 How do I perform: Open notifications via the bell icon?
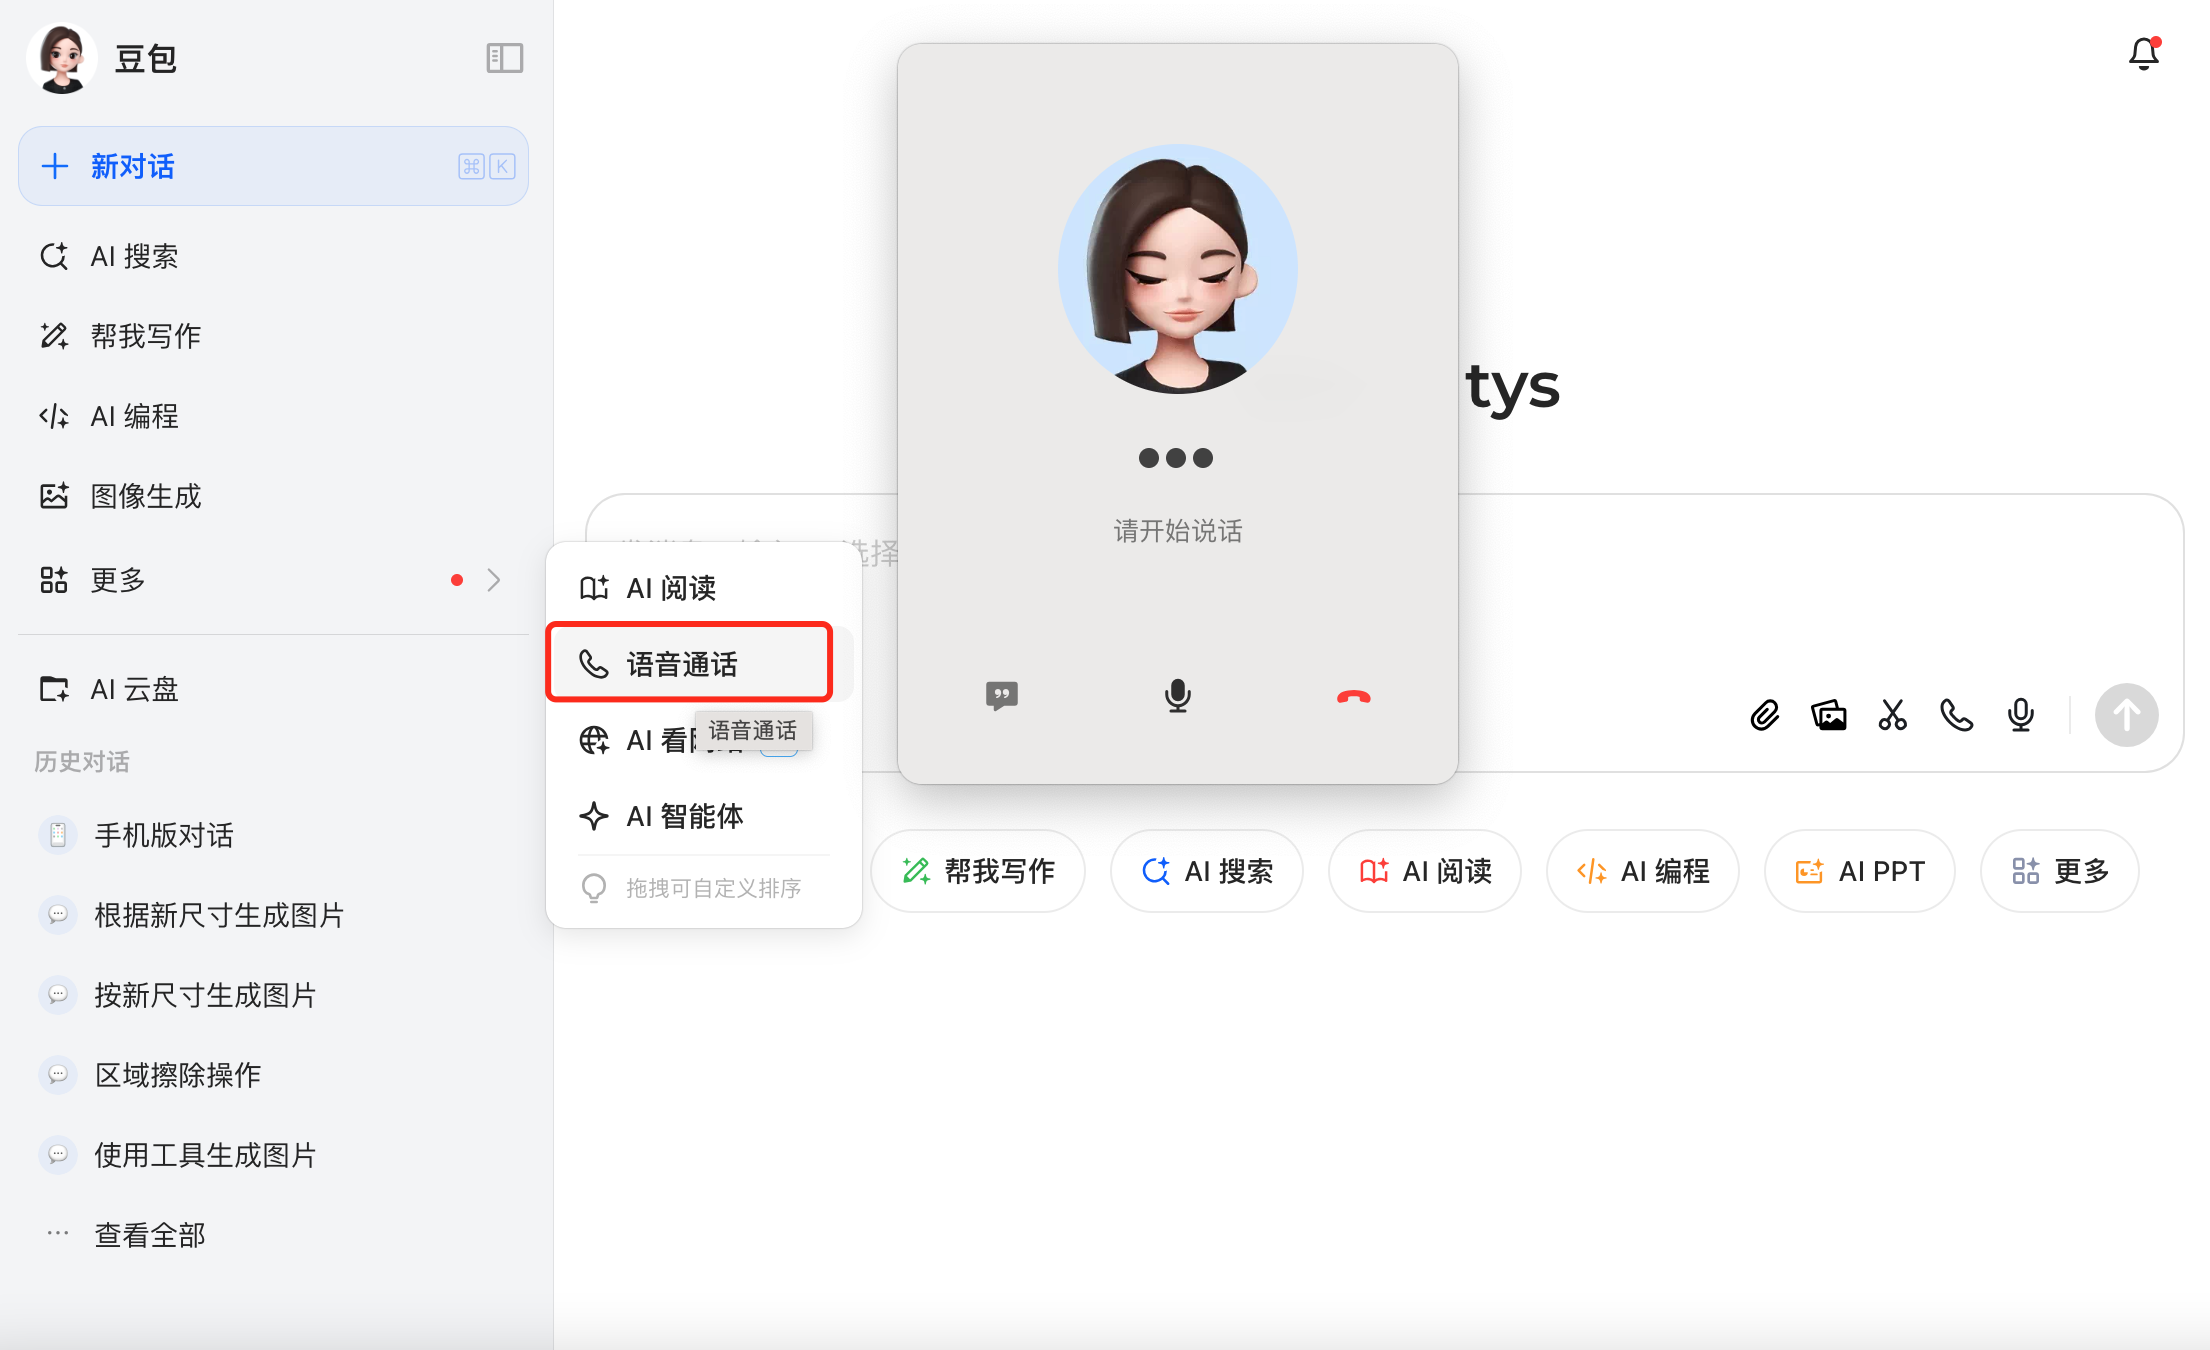2144,53
